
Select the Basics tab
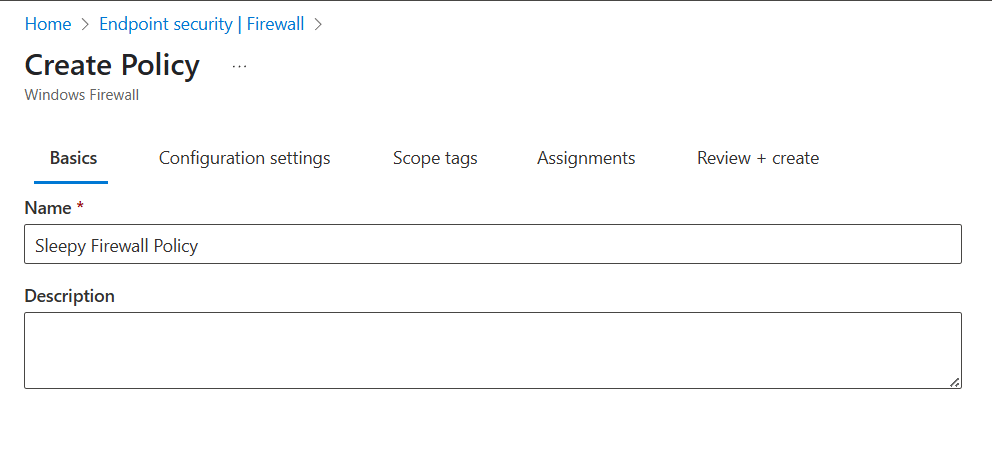point(73,158)
